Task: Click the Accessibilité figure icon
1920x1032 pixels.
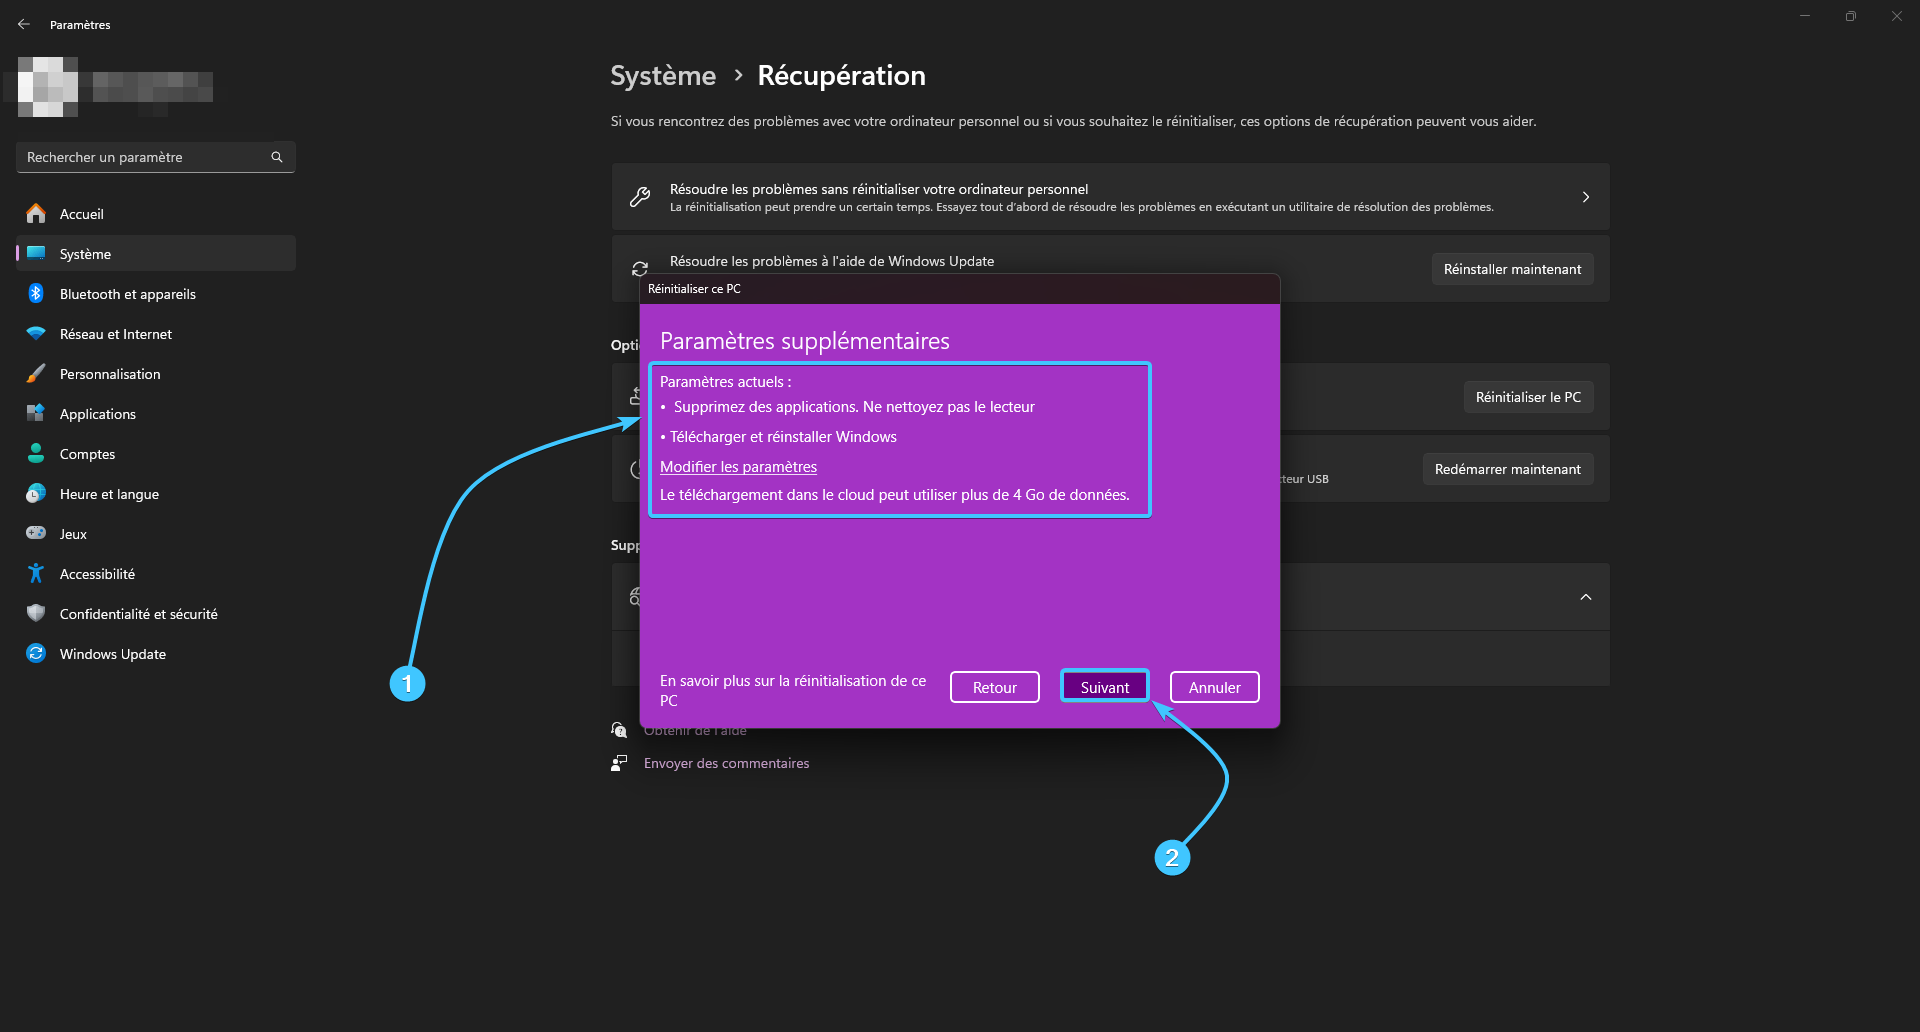Action: click(36, 573)
